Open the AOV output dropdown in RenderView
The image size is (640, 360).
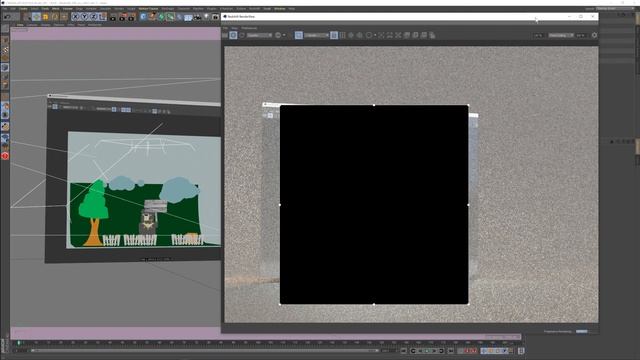point(260,36)
